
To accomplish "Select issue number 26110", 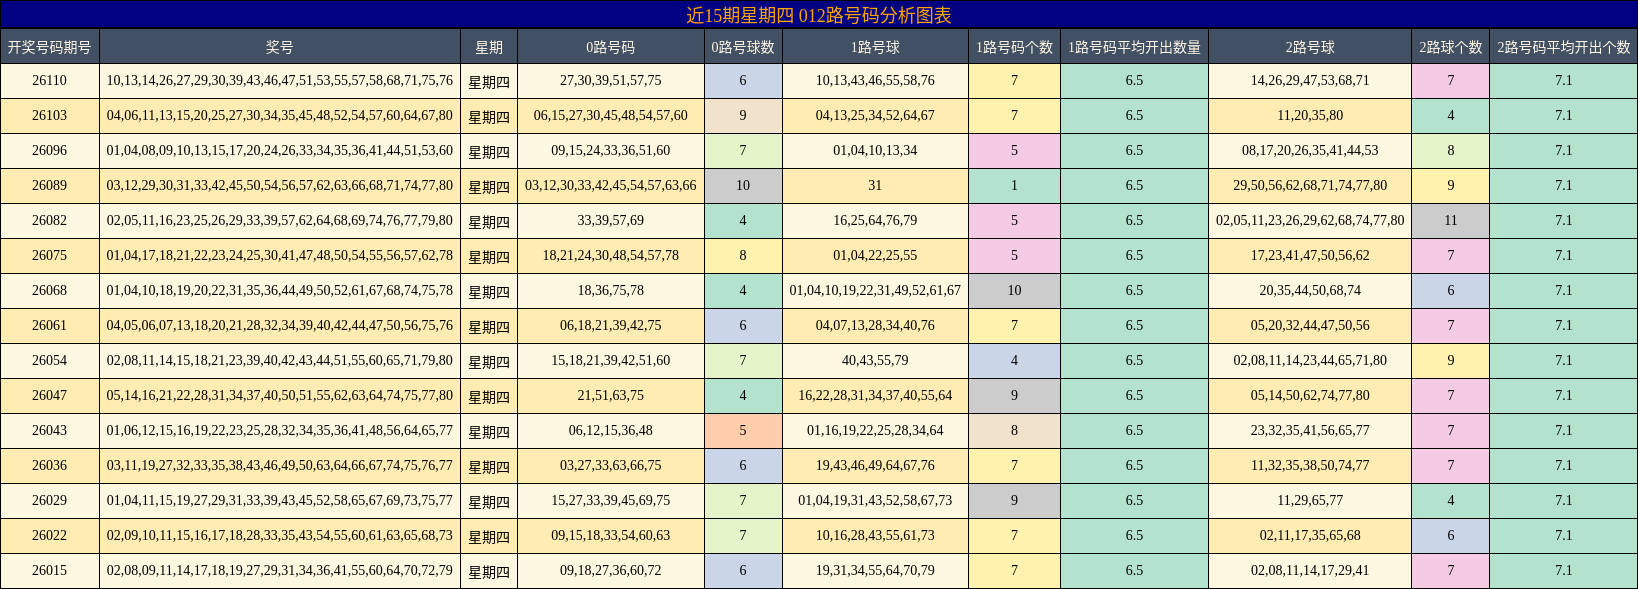I will [x=49, y=81].
